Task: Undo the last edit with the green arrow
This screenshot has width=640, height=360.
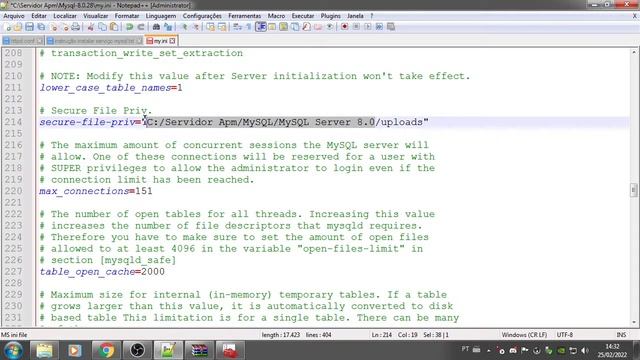Action: click(x=129, y=27)
